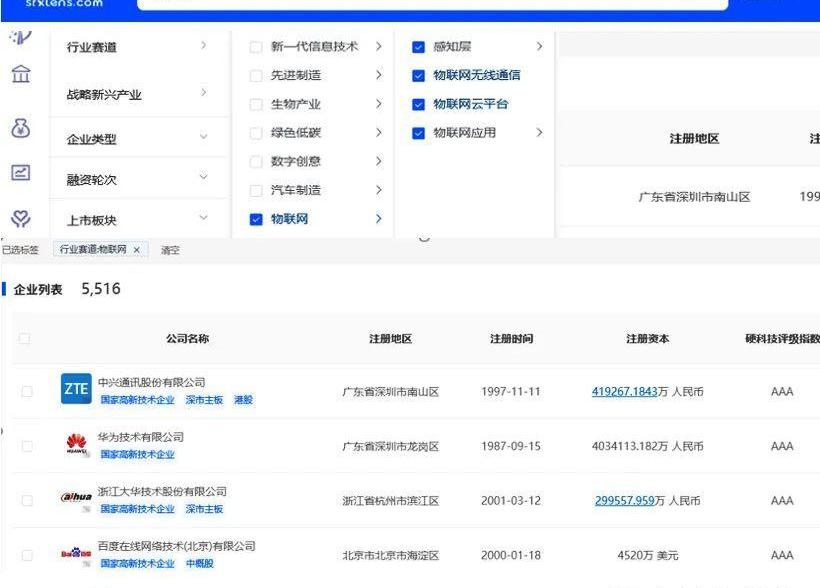Viewport: 820px width, 588px height.
Task: Check the 数字创意 checkbox
Action: [x=256, y=162]
